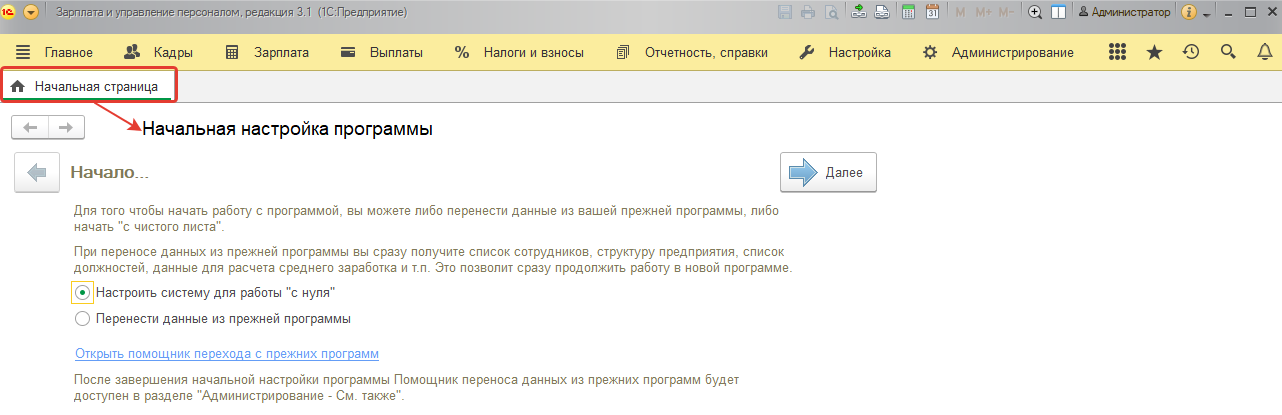Open the Calculator icon in the title bar
The image size is (1282, 415).
[908, 12]
